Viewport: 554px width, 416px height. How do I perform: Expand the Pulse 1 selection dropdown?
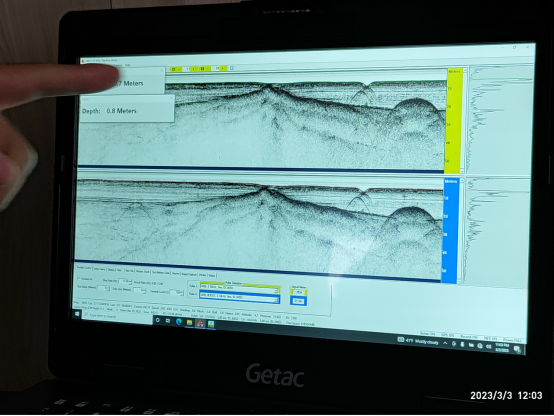276,290
